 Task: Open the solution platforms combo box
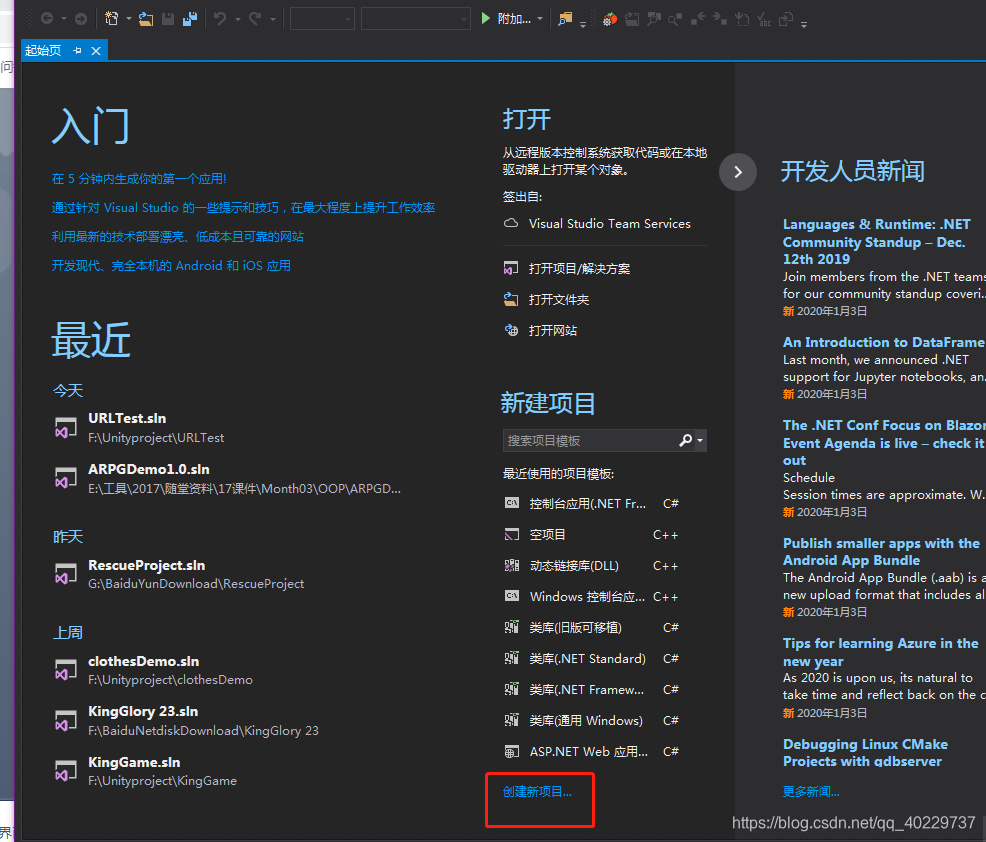(416, 19)
